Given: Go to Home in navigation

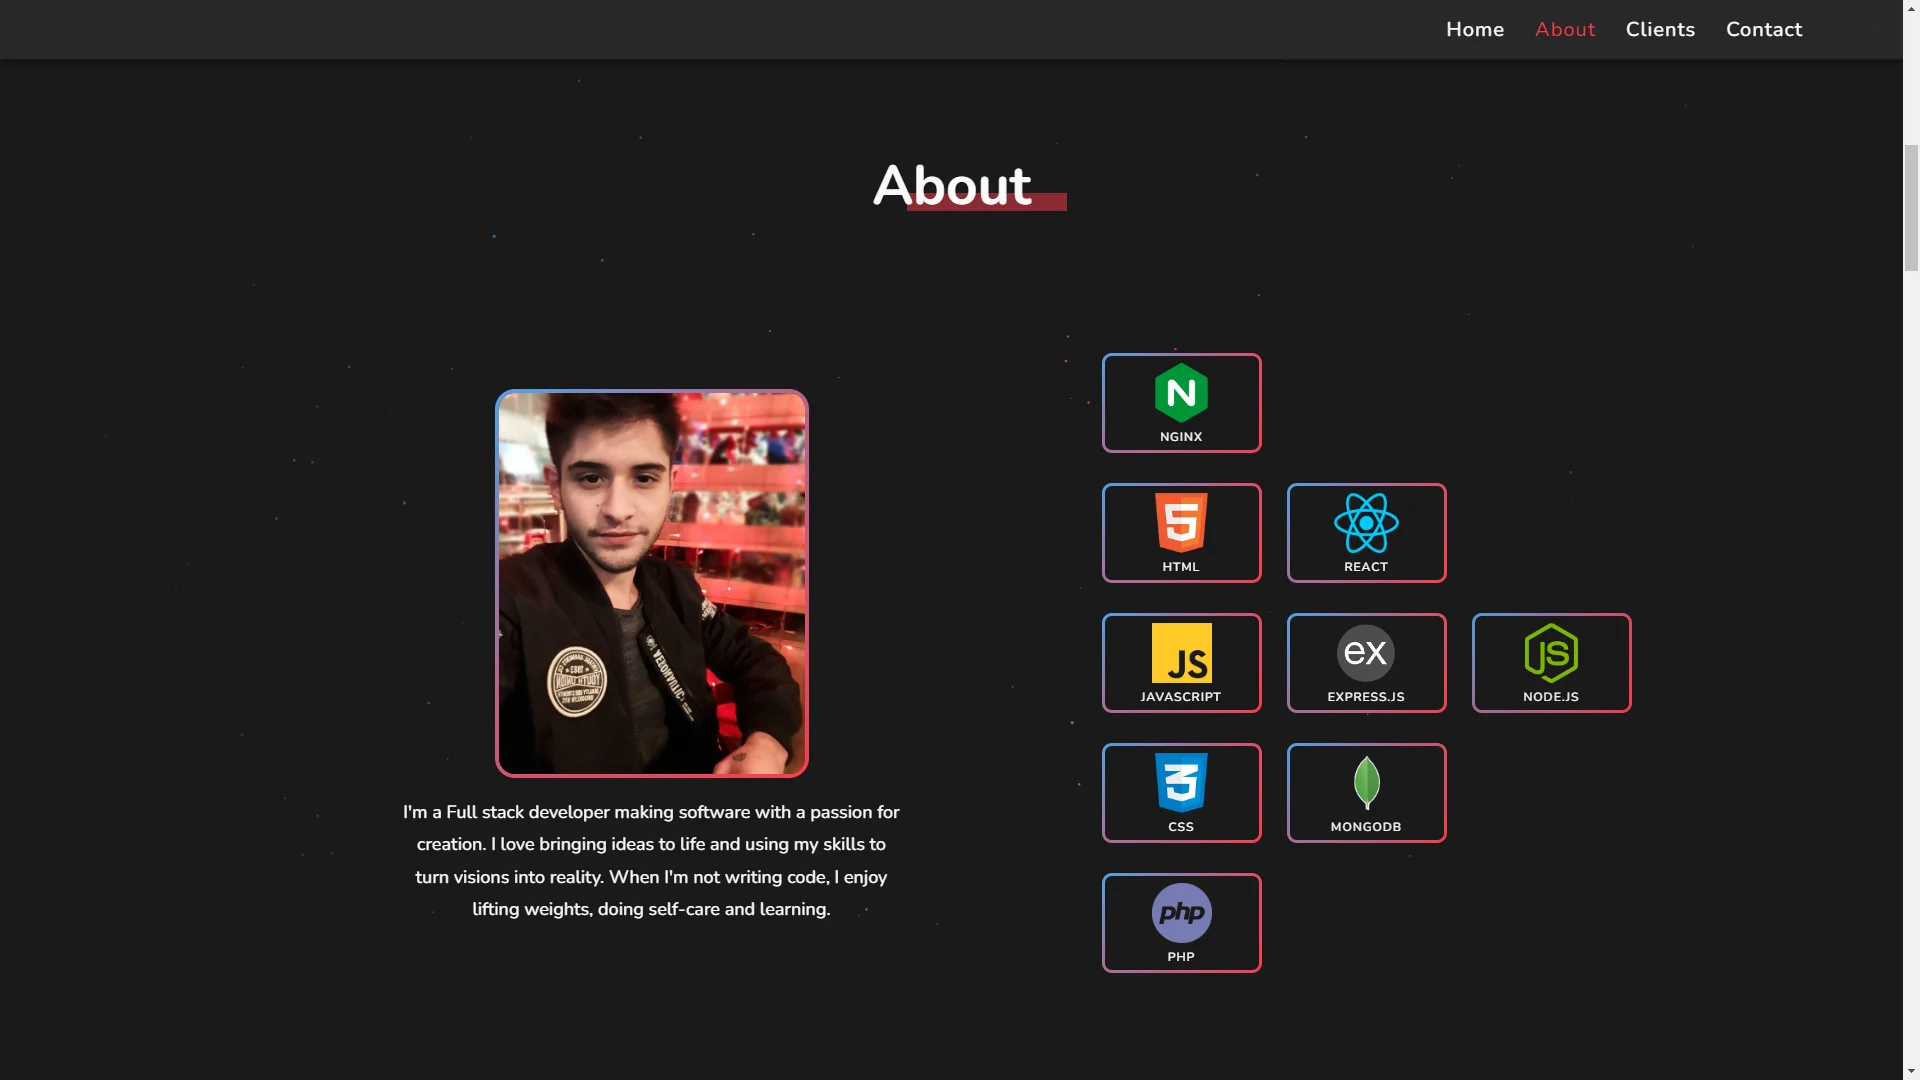Looking at the screenshot, I should click(1474, 29).
